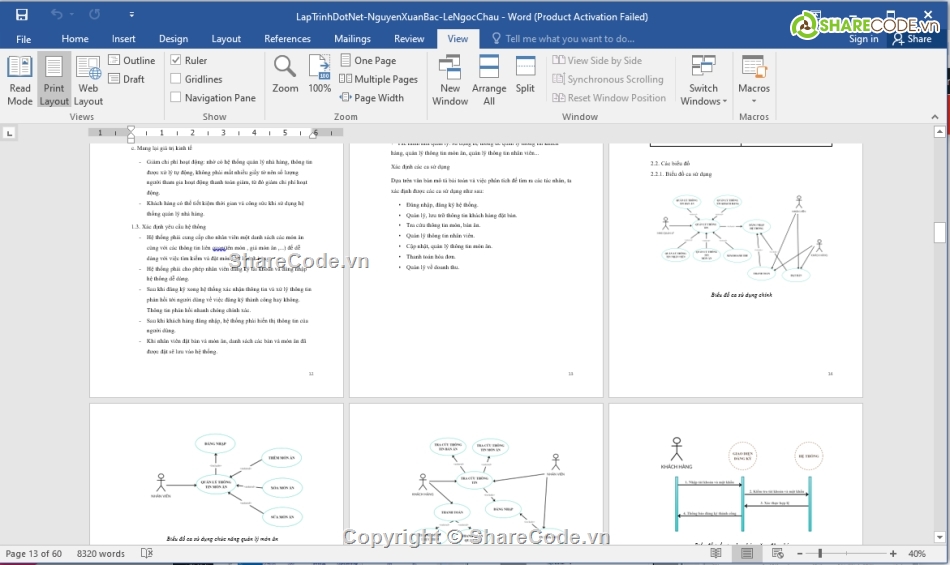Click the Sign in link
950x565 pixels.
[x=863, y=39]
